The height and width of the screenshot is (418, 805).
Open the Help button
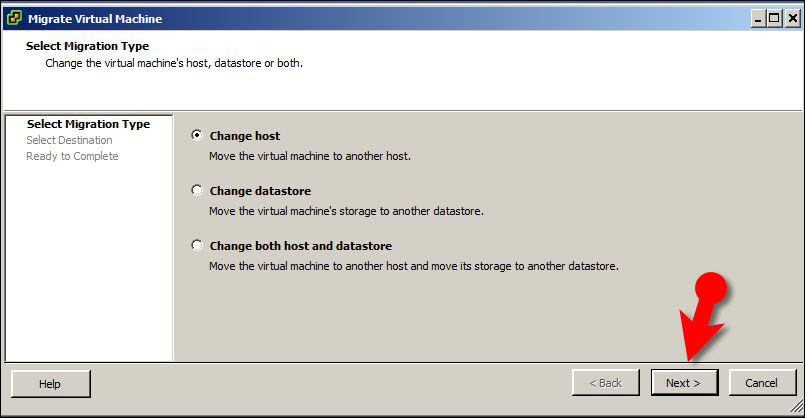[50, 384]
